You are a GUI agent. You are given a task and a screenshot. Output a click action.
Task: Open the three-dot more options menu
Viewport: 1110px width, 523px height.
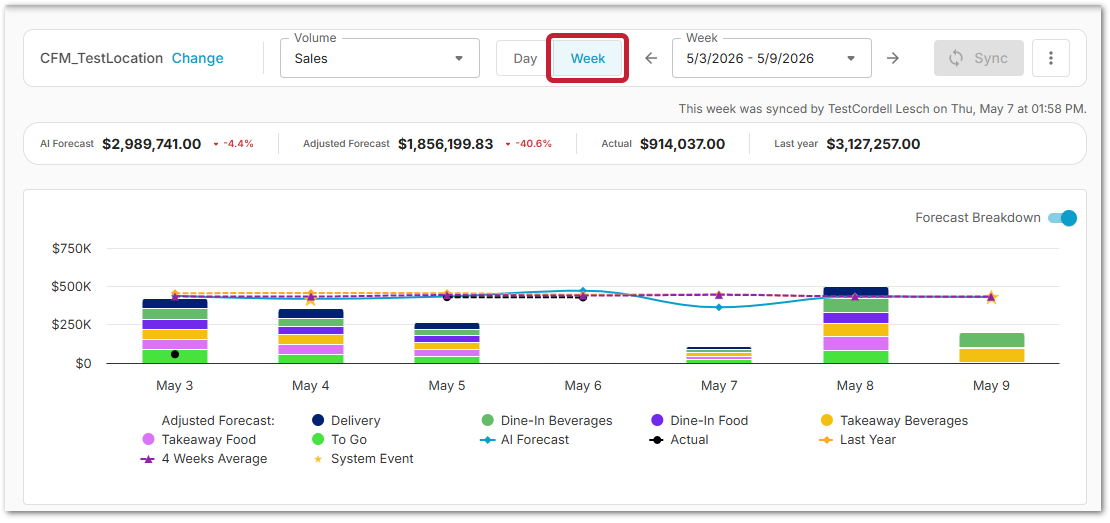1051,58
